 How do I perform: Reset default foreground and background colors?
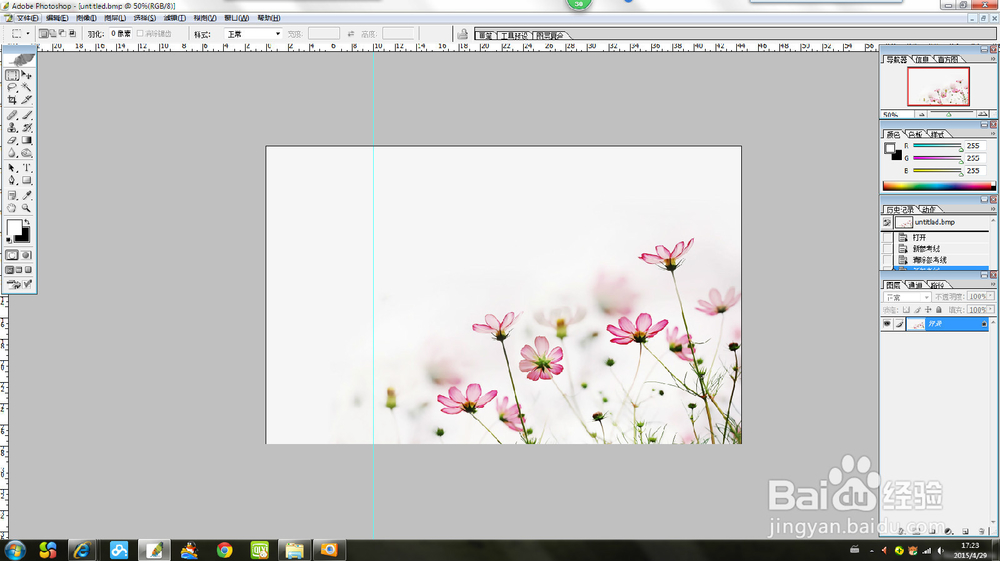point(9,240)
